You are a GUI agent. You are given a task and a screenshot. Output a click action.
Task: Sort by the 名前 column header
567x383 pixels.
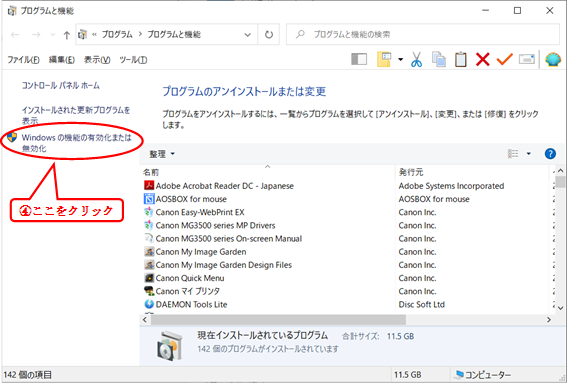click(151, 172)
